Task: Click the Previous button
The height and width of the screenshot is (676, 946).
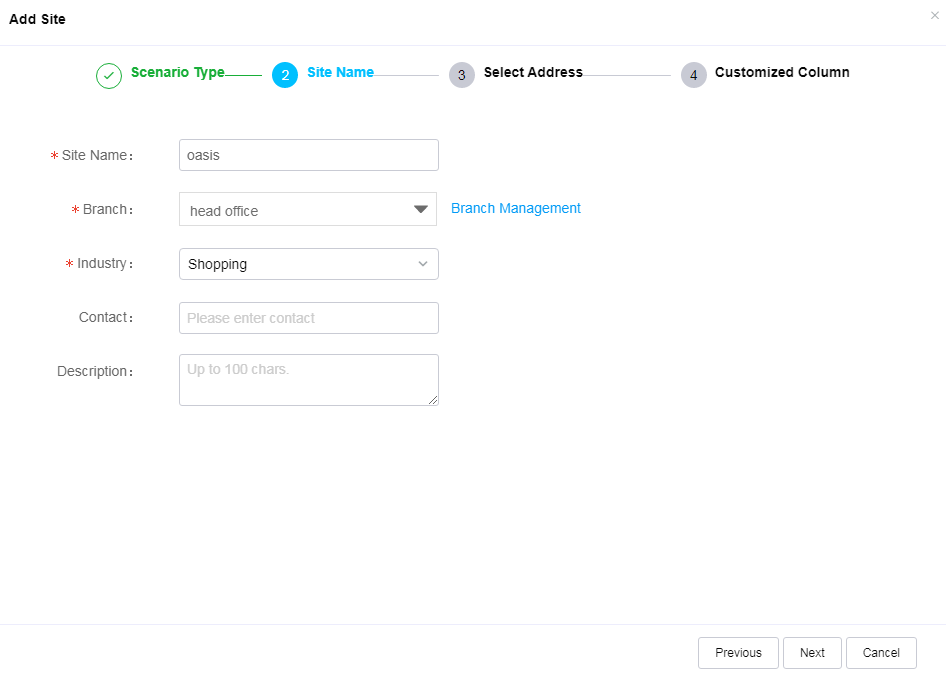Action: [x=738, y=652]
